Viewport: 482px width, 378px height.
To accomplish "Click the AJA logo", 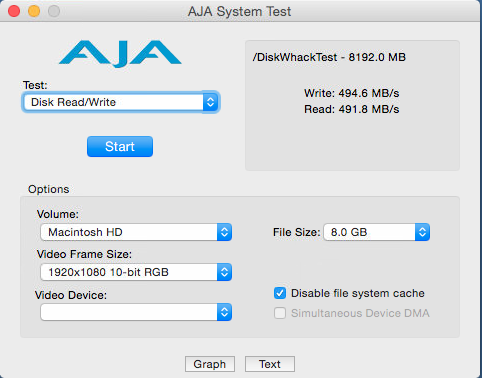I will coord(120,53).
